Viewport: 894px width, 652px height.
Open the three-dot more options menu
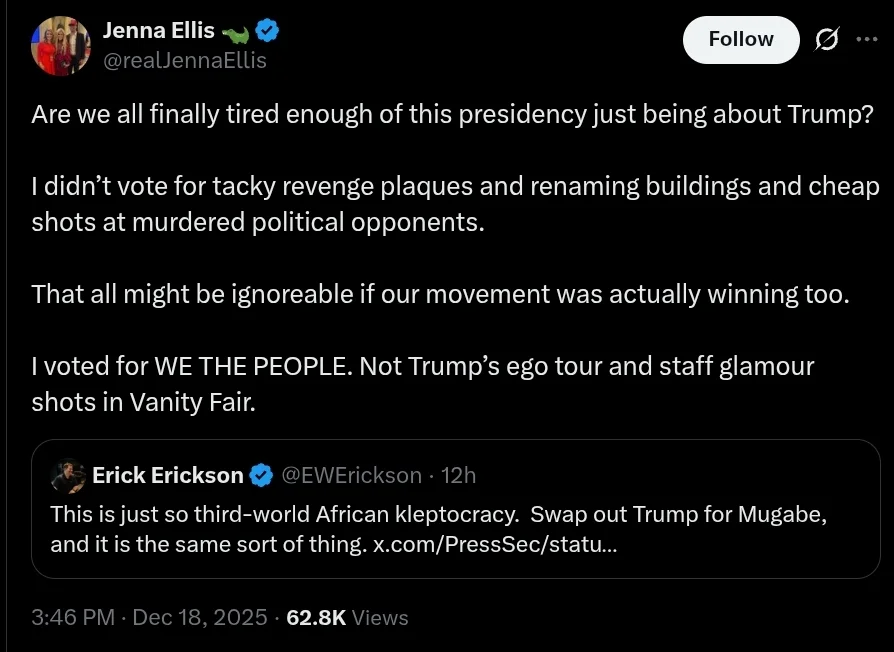pyautogui.click(x=866, y=40)
